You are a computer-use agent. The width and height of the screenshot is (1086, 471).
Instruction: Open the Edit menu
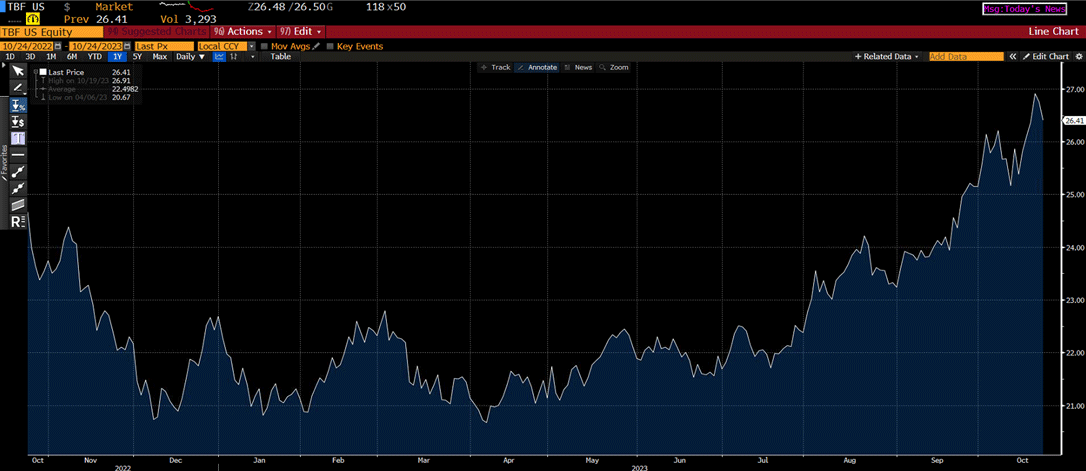(x=301, y=32)
